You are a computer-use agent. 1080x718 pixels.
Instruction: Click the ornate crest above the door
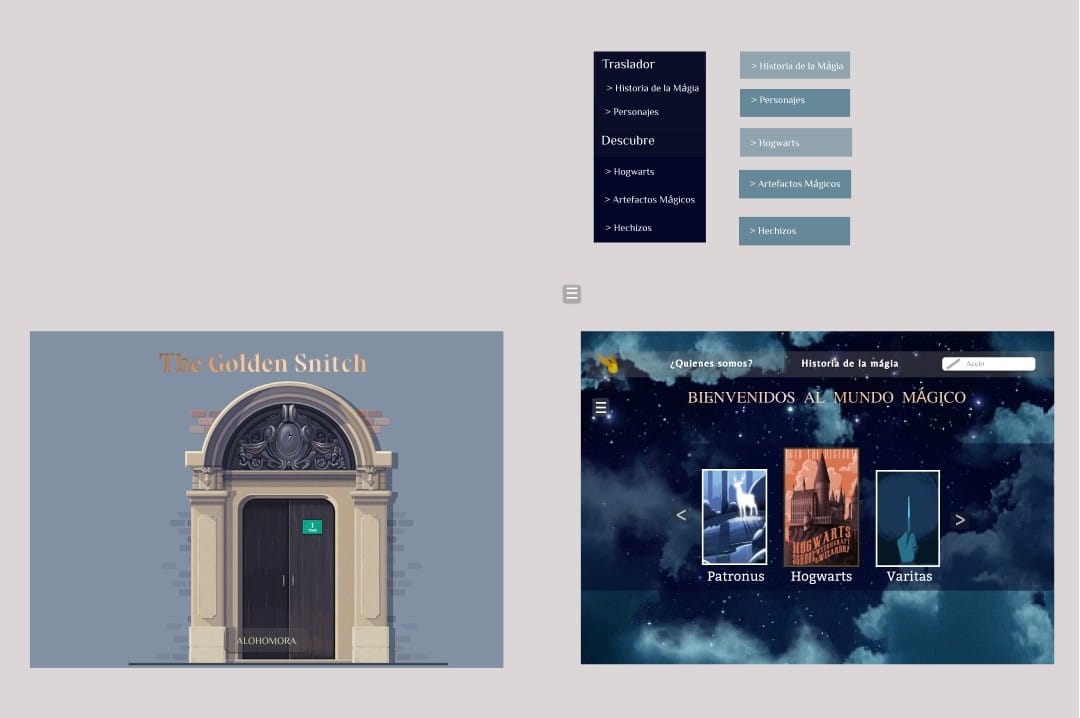pos(289,438)
